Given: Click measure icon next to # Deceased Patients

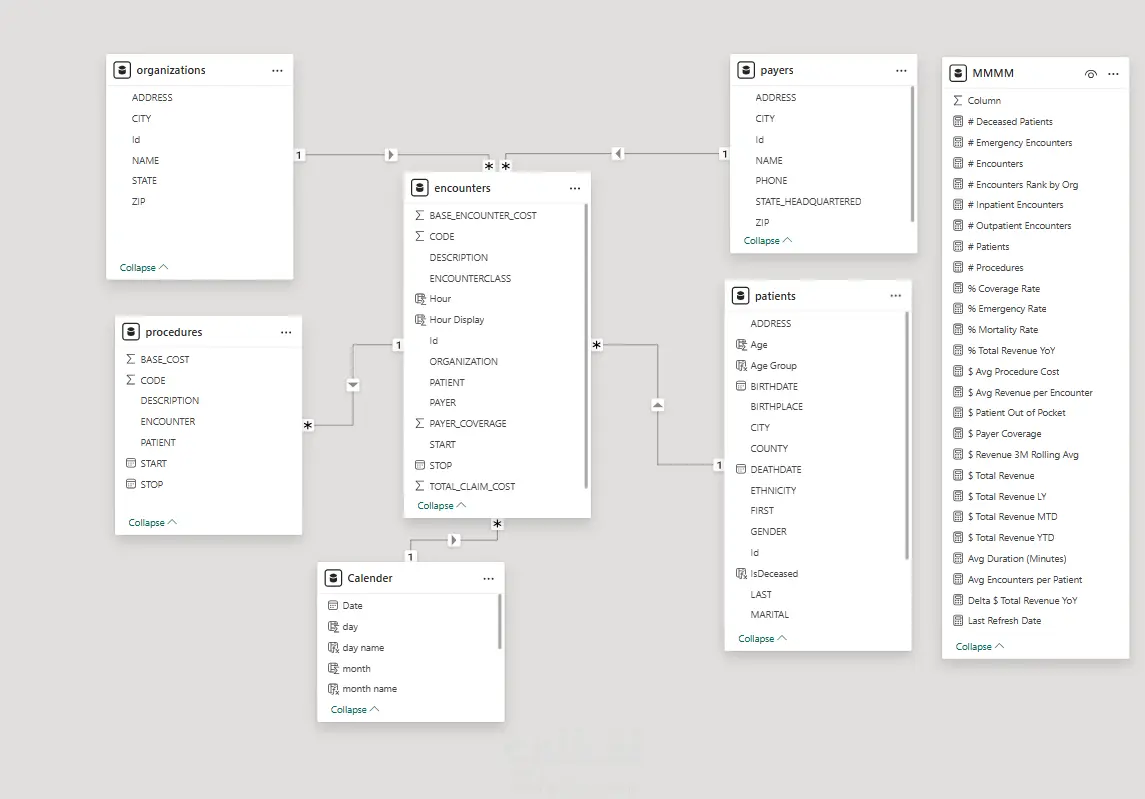Looking at the screenshot, I should 958,121.
